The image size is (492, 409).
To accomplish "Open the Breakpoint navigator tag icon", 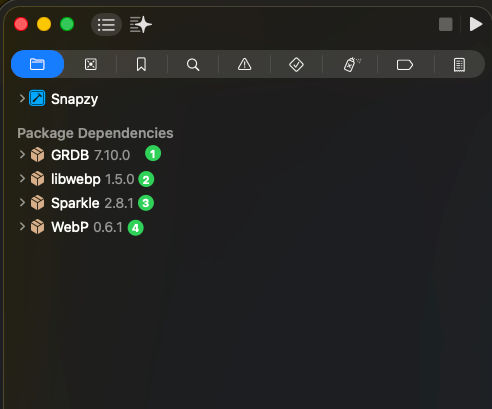I will pos(405,65).
